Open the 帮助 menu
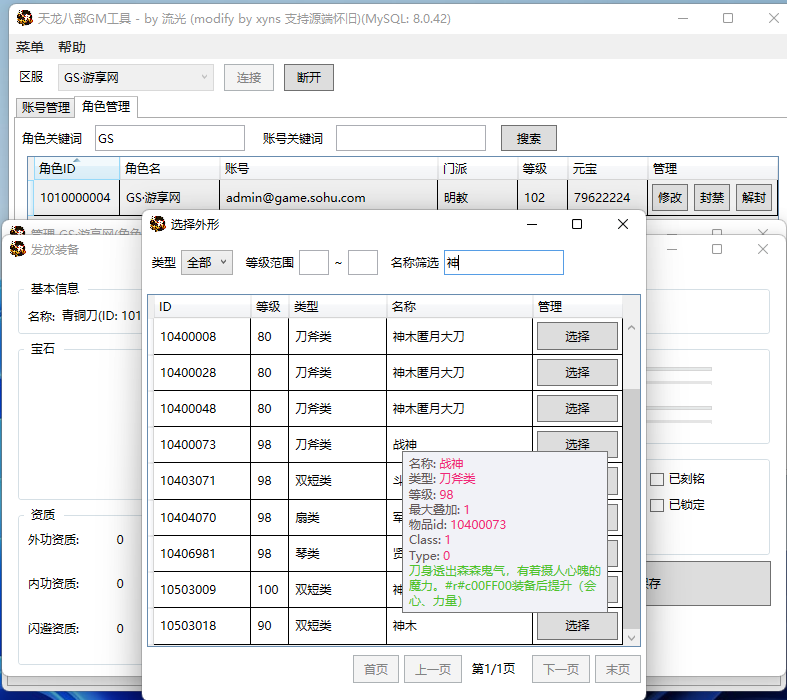The width and height of the screenshot is (787, 700). coord(72,47)
